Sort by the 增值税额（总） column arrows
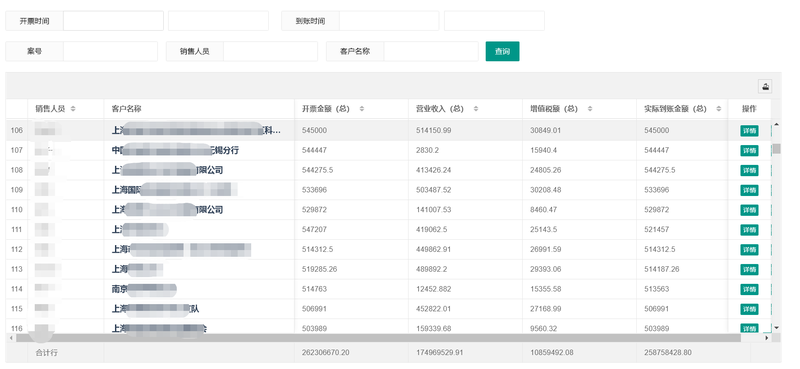The height and width of the screenshot is (369, 800). [590, 109]
